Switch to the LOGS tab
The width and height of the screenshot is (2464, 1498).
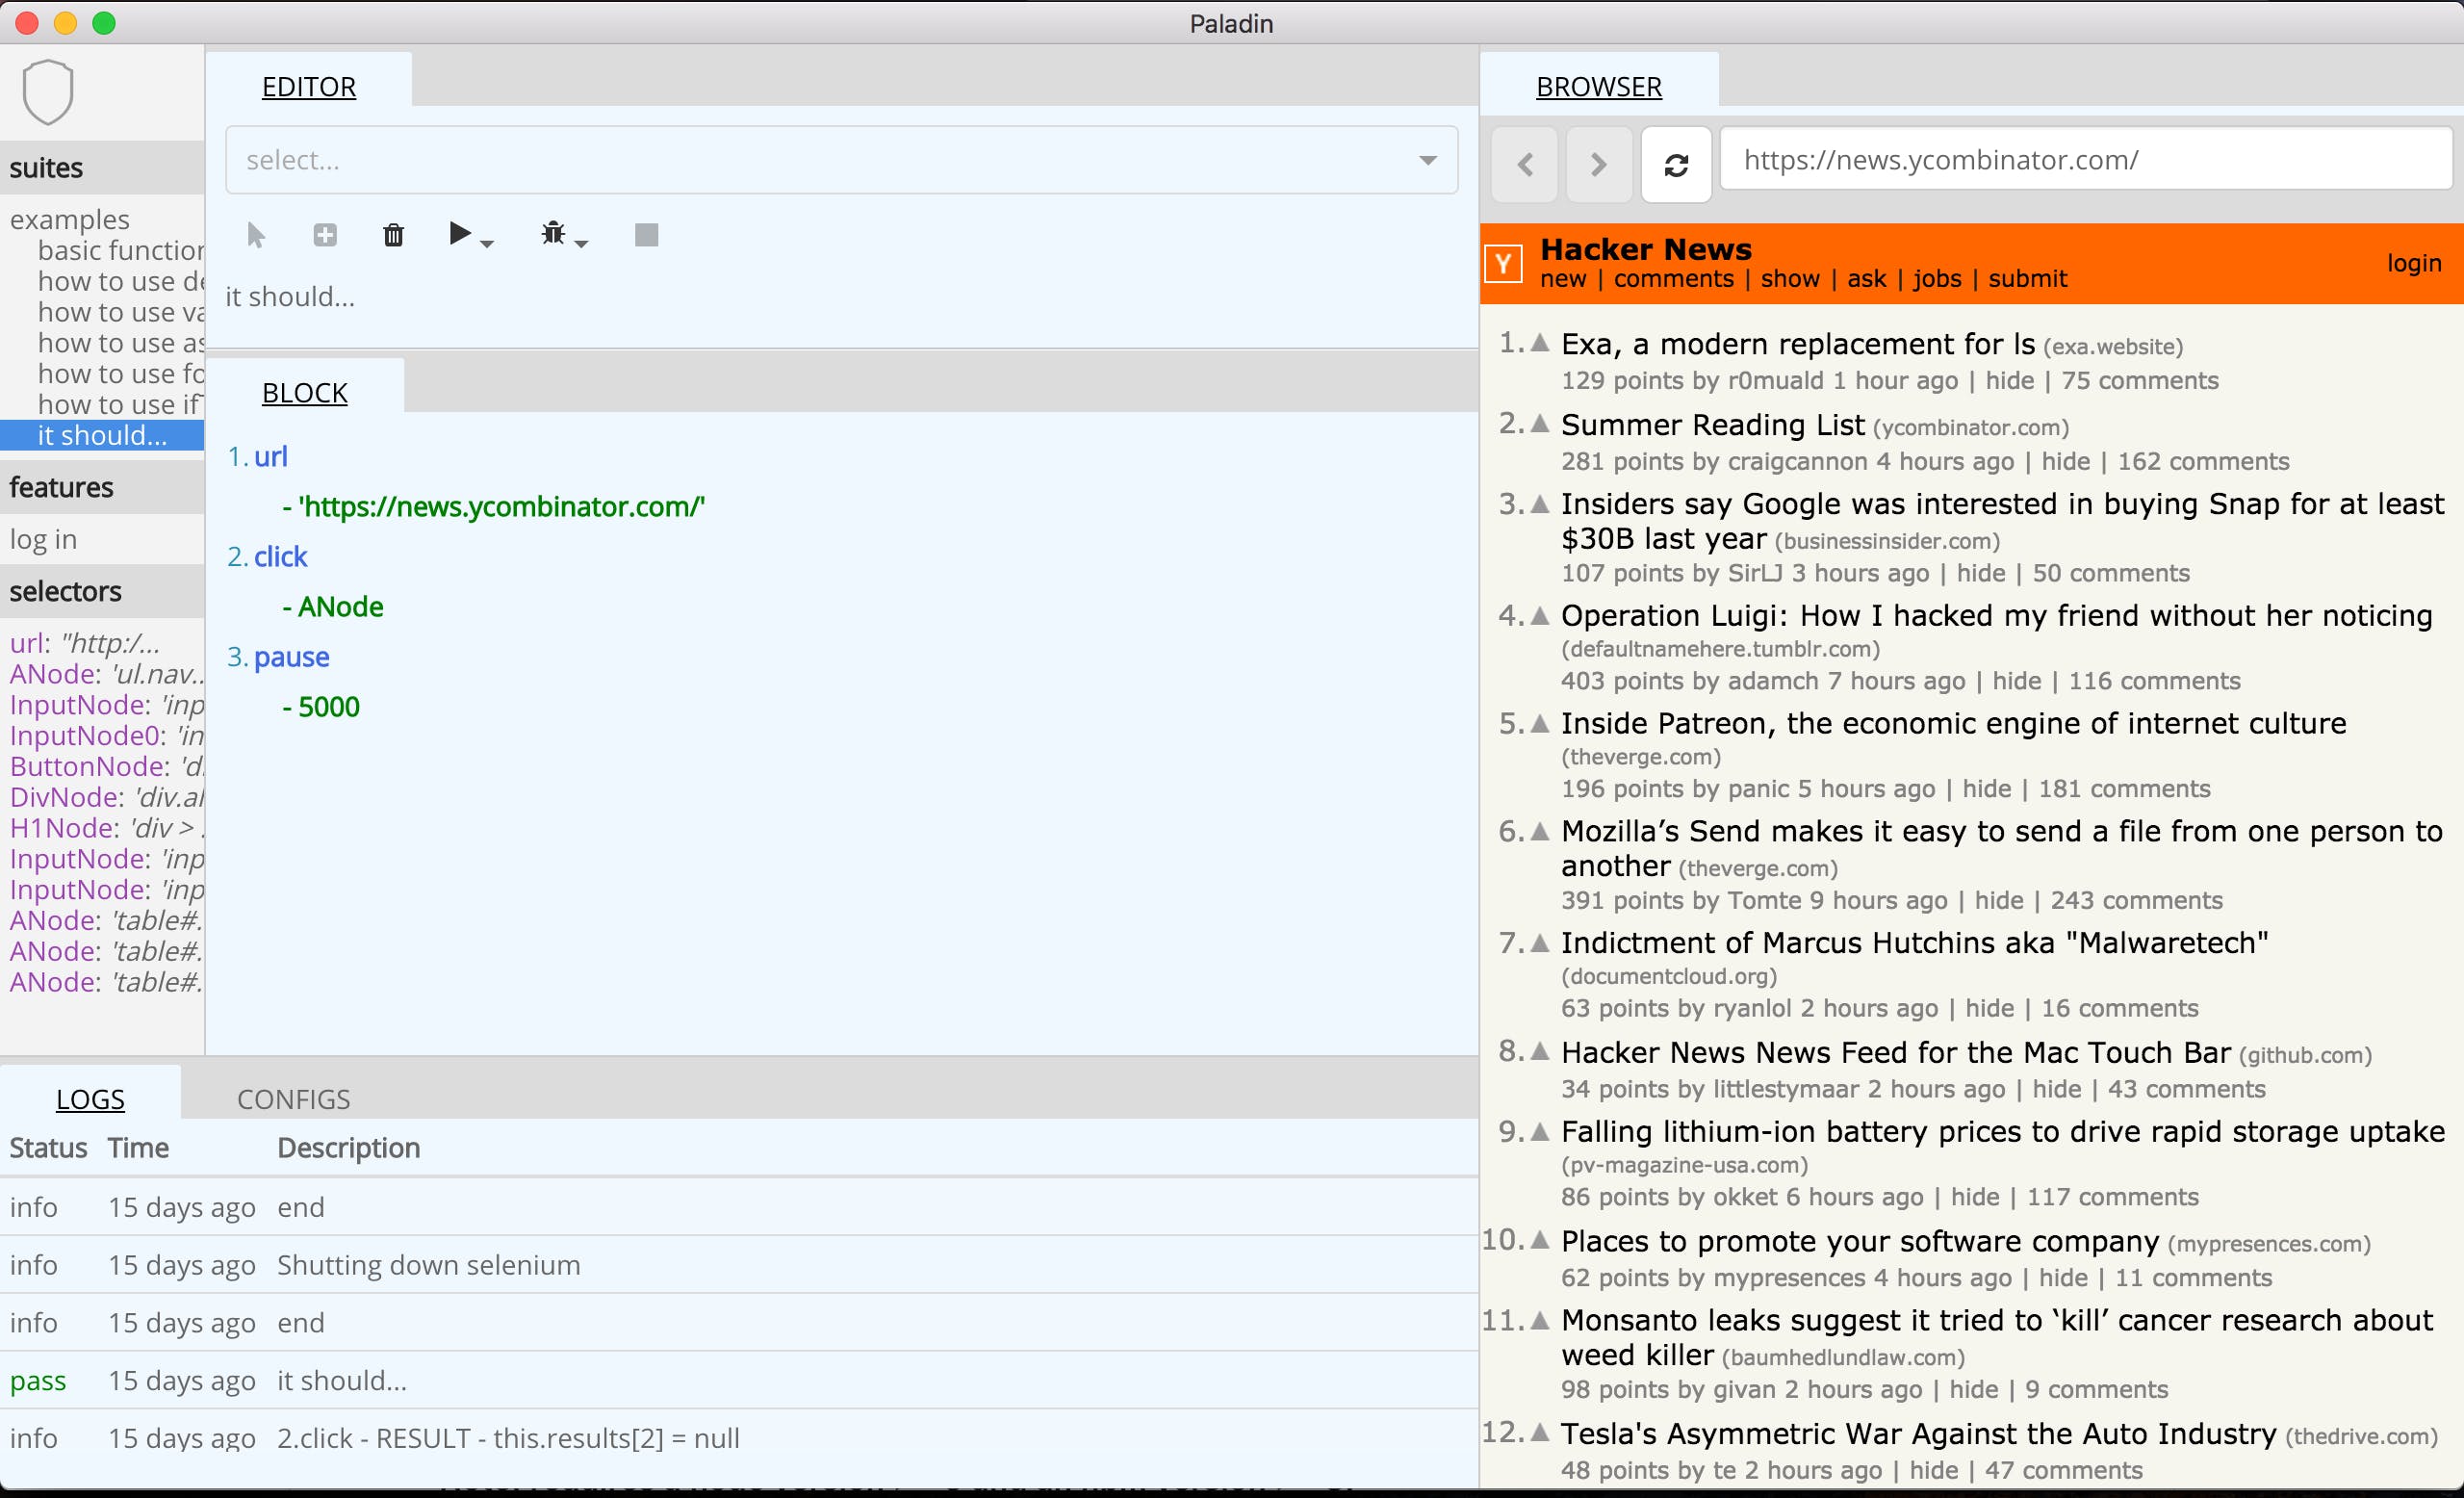pos(90,1098)
